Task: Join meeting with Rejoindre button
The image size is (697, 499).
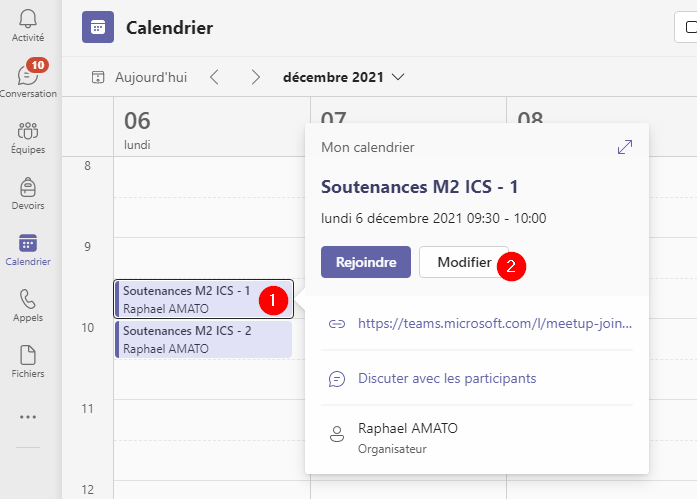Action: [365, 263]
